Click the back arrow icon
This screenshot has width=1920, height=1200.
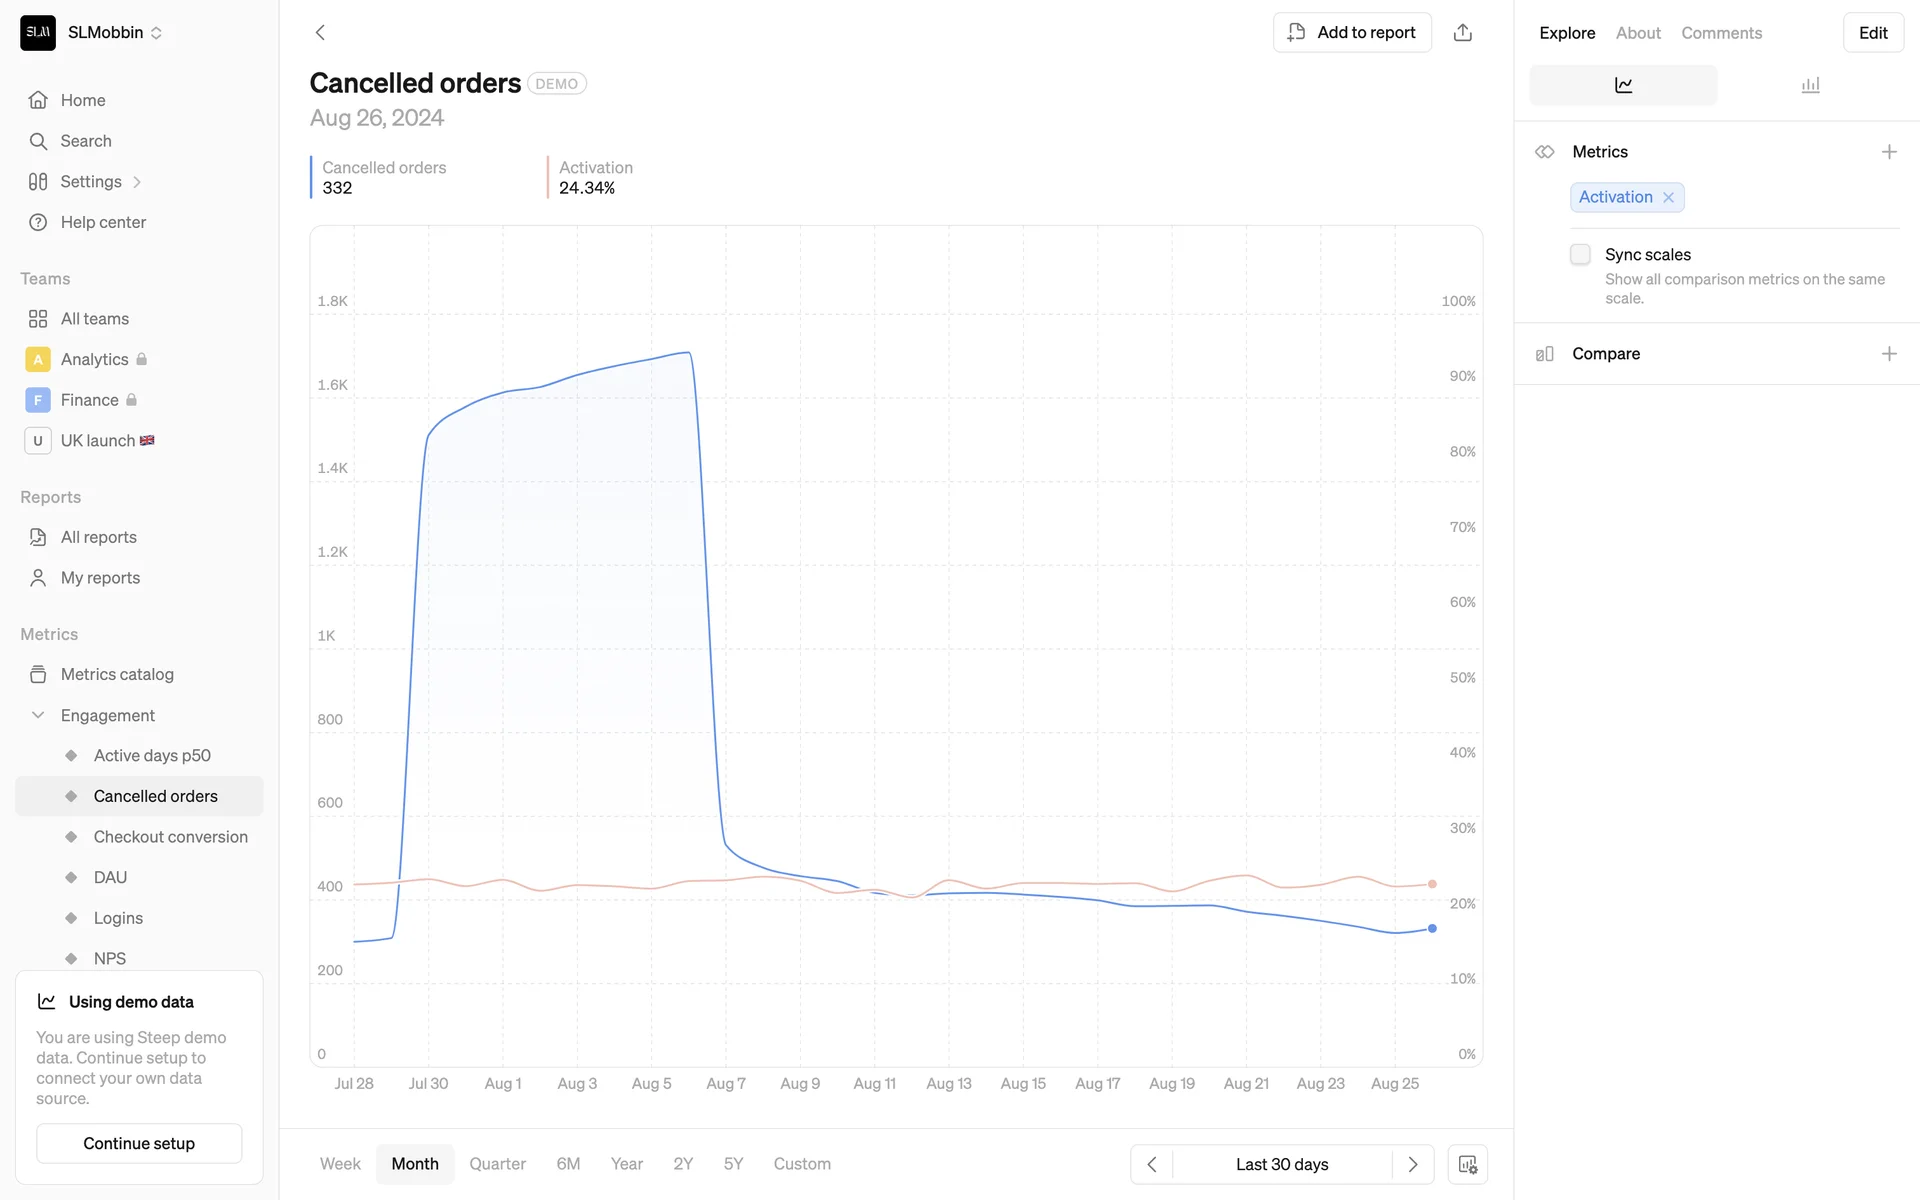[x=320, y=33]
